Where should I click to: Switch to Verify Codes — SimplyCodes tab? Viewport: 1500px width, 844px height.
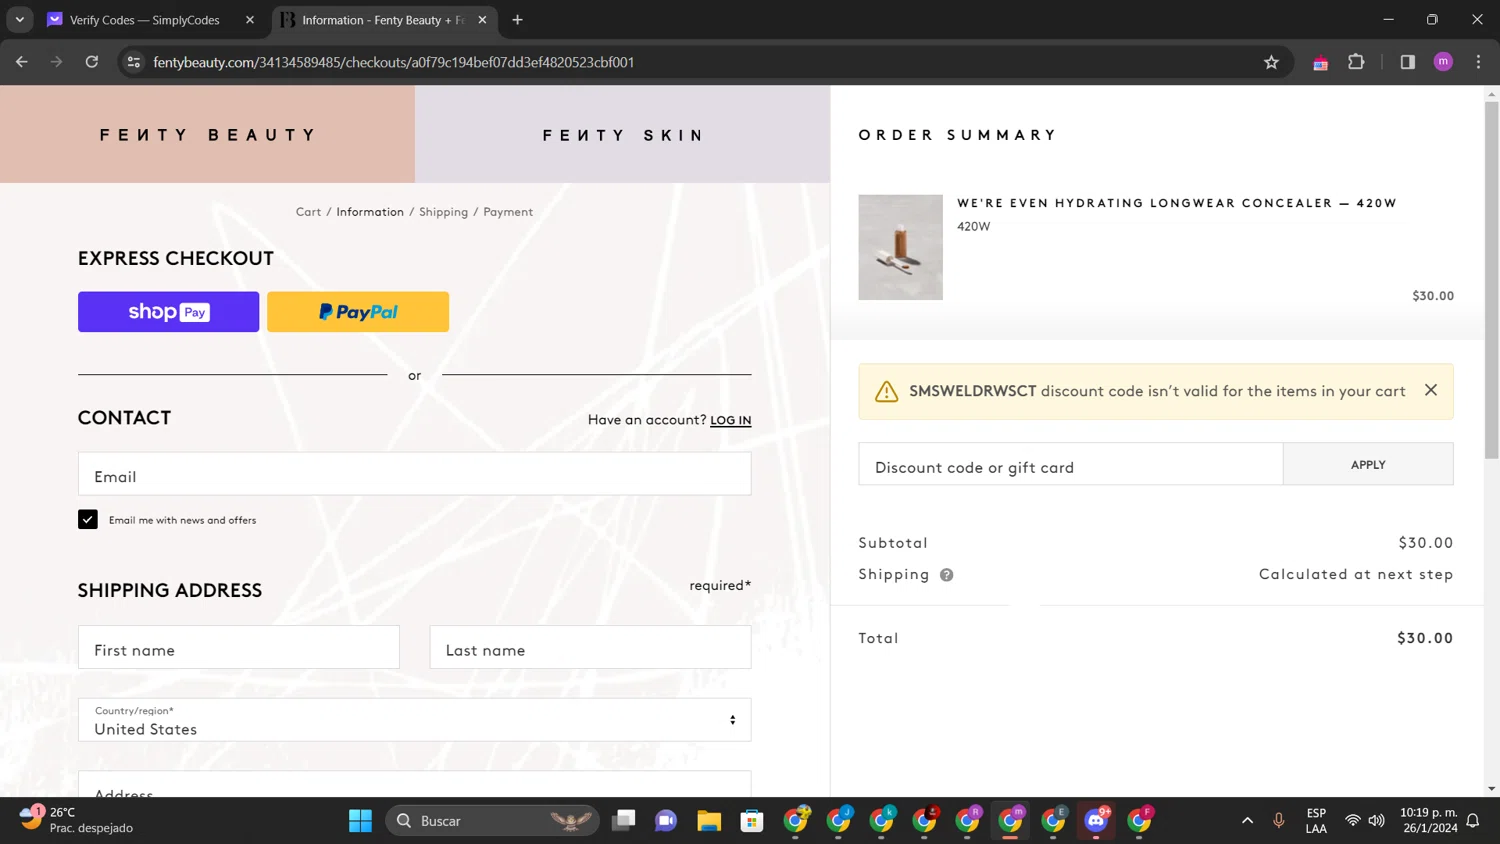[x=144, y=20]
